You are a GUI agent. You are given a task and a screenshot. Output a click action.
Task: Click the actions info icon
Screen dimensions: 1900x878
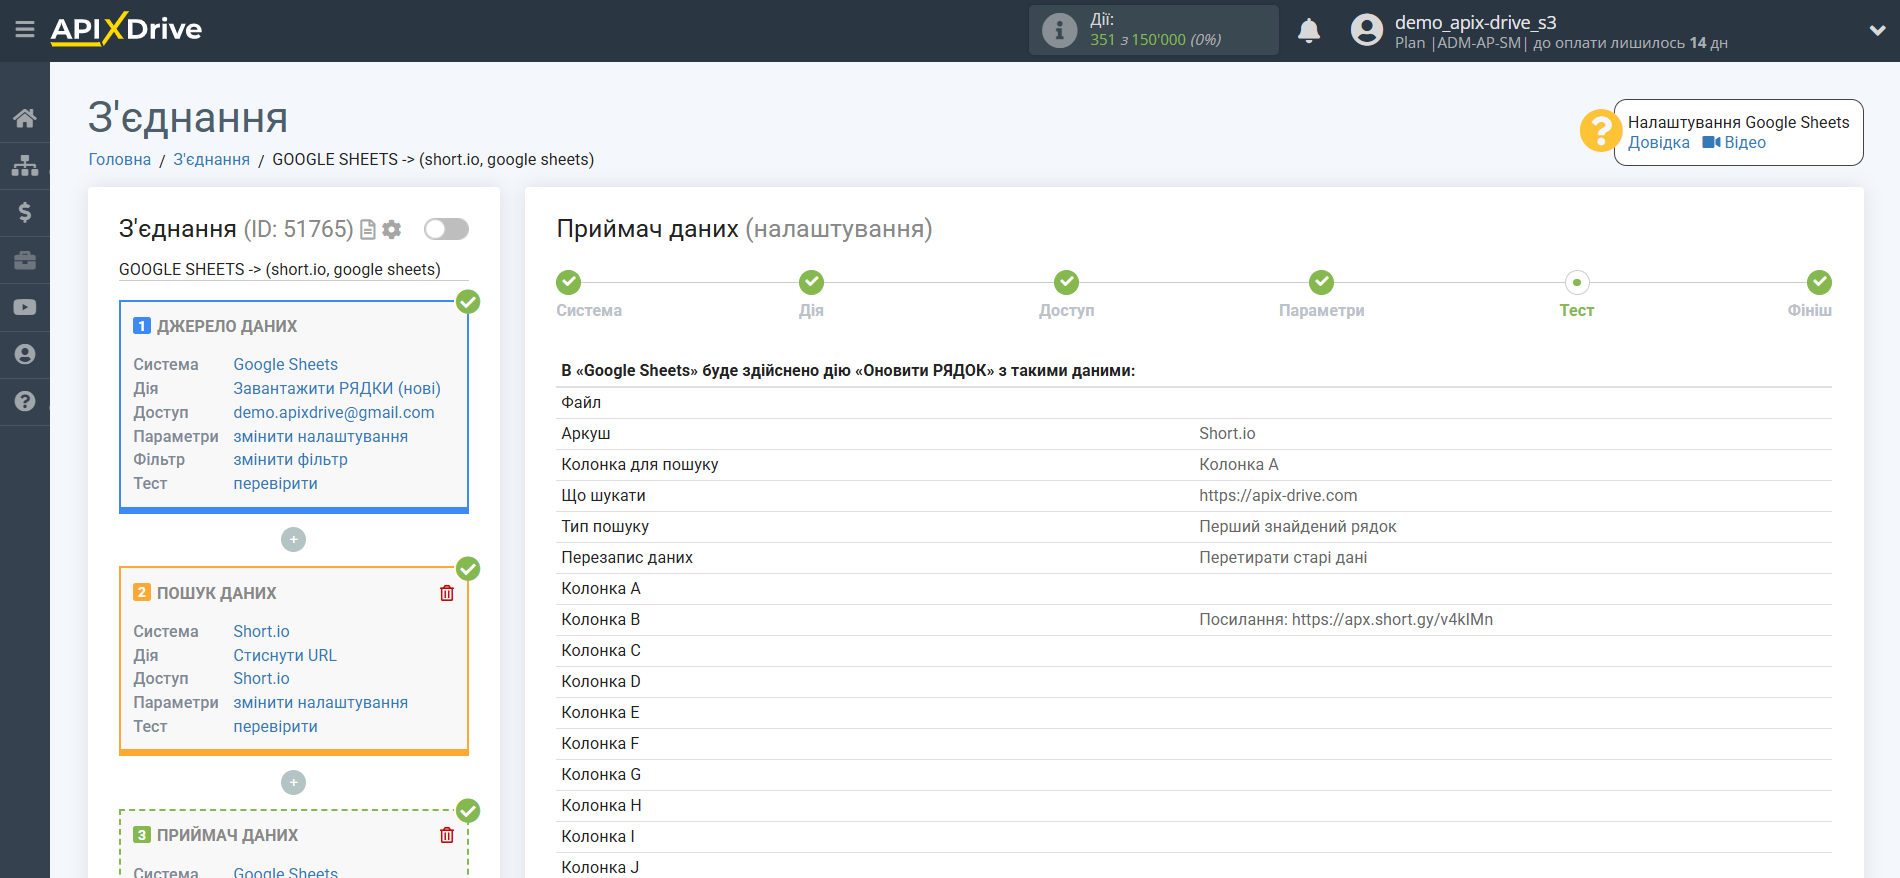(x=1059, y=30)
